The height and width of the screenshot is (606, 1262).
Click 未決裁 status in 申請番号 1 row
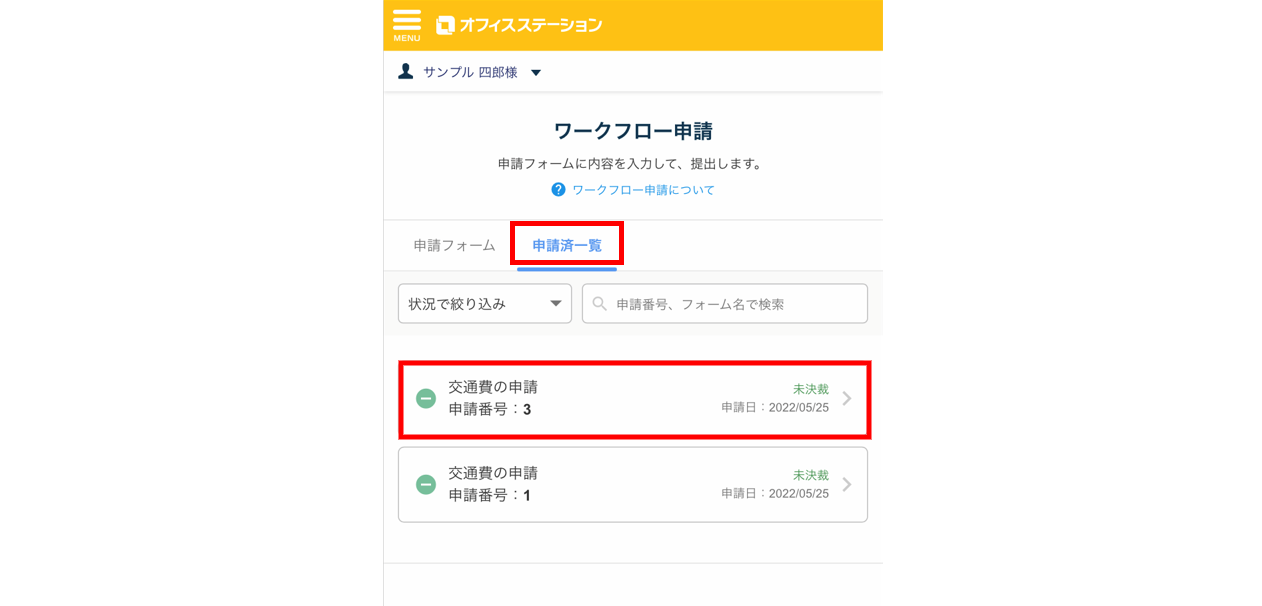811,475
